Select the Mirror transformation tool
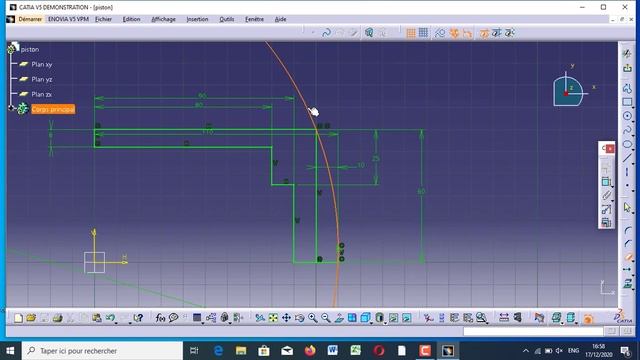The width and height of the screenshot is (640, 360). tap(628, 270)
